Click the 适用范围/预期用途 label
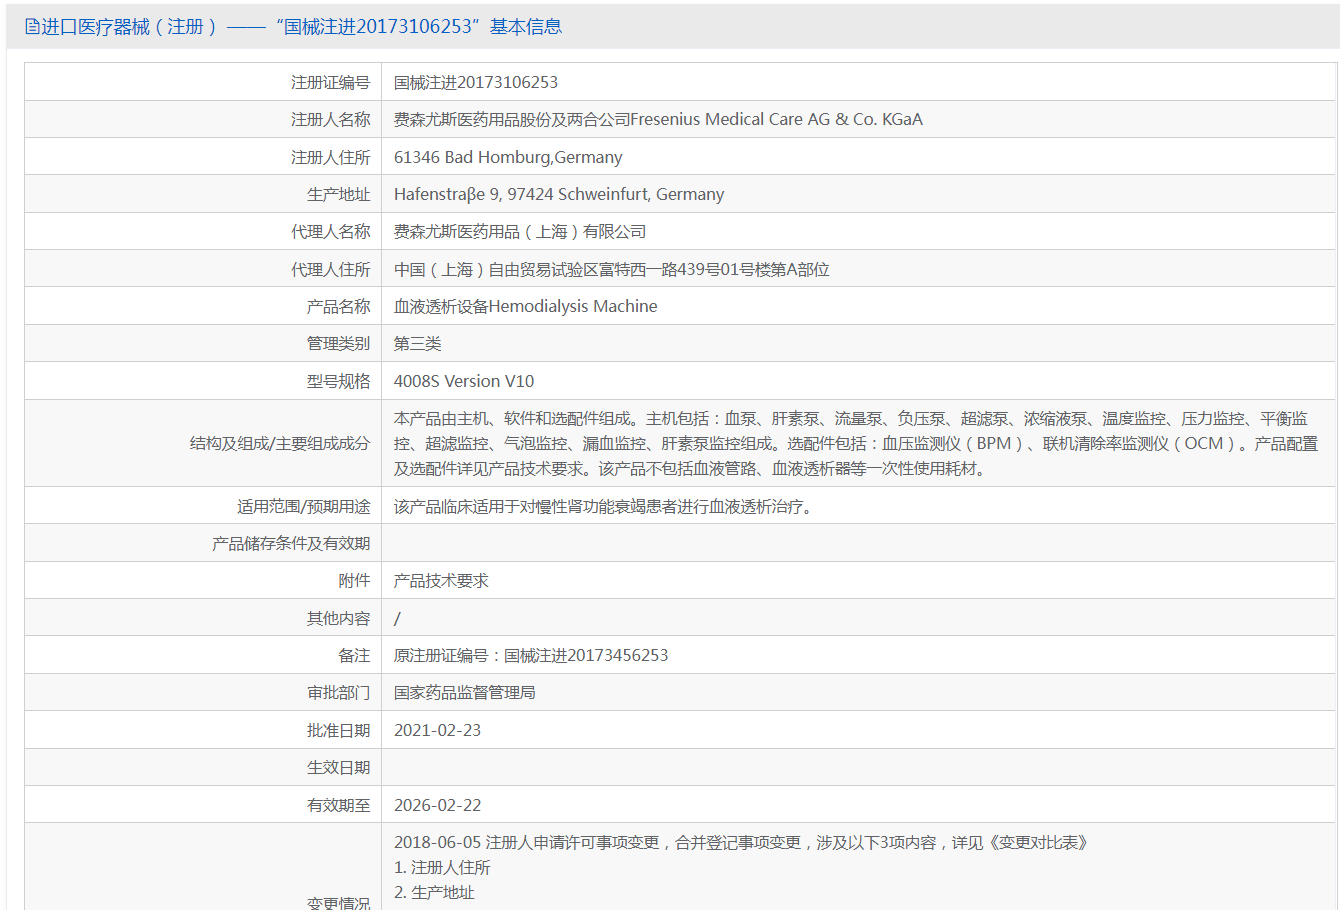This screenshot has width=1340, height=910. (x=304, y=506)
